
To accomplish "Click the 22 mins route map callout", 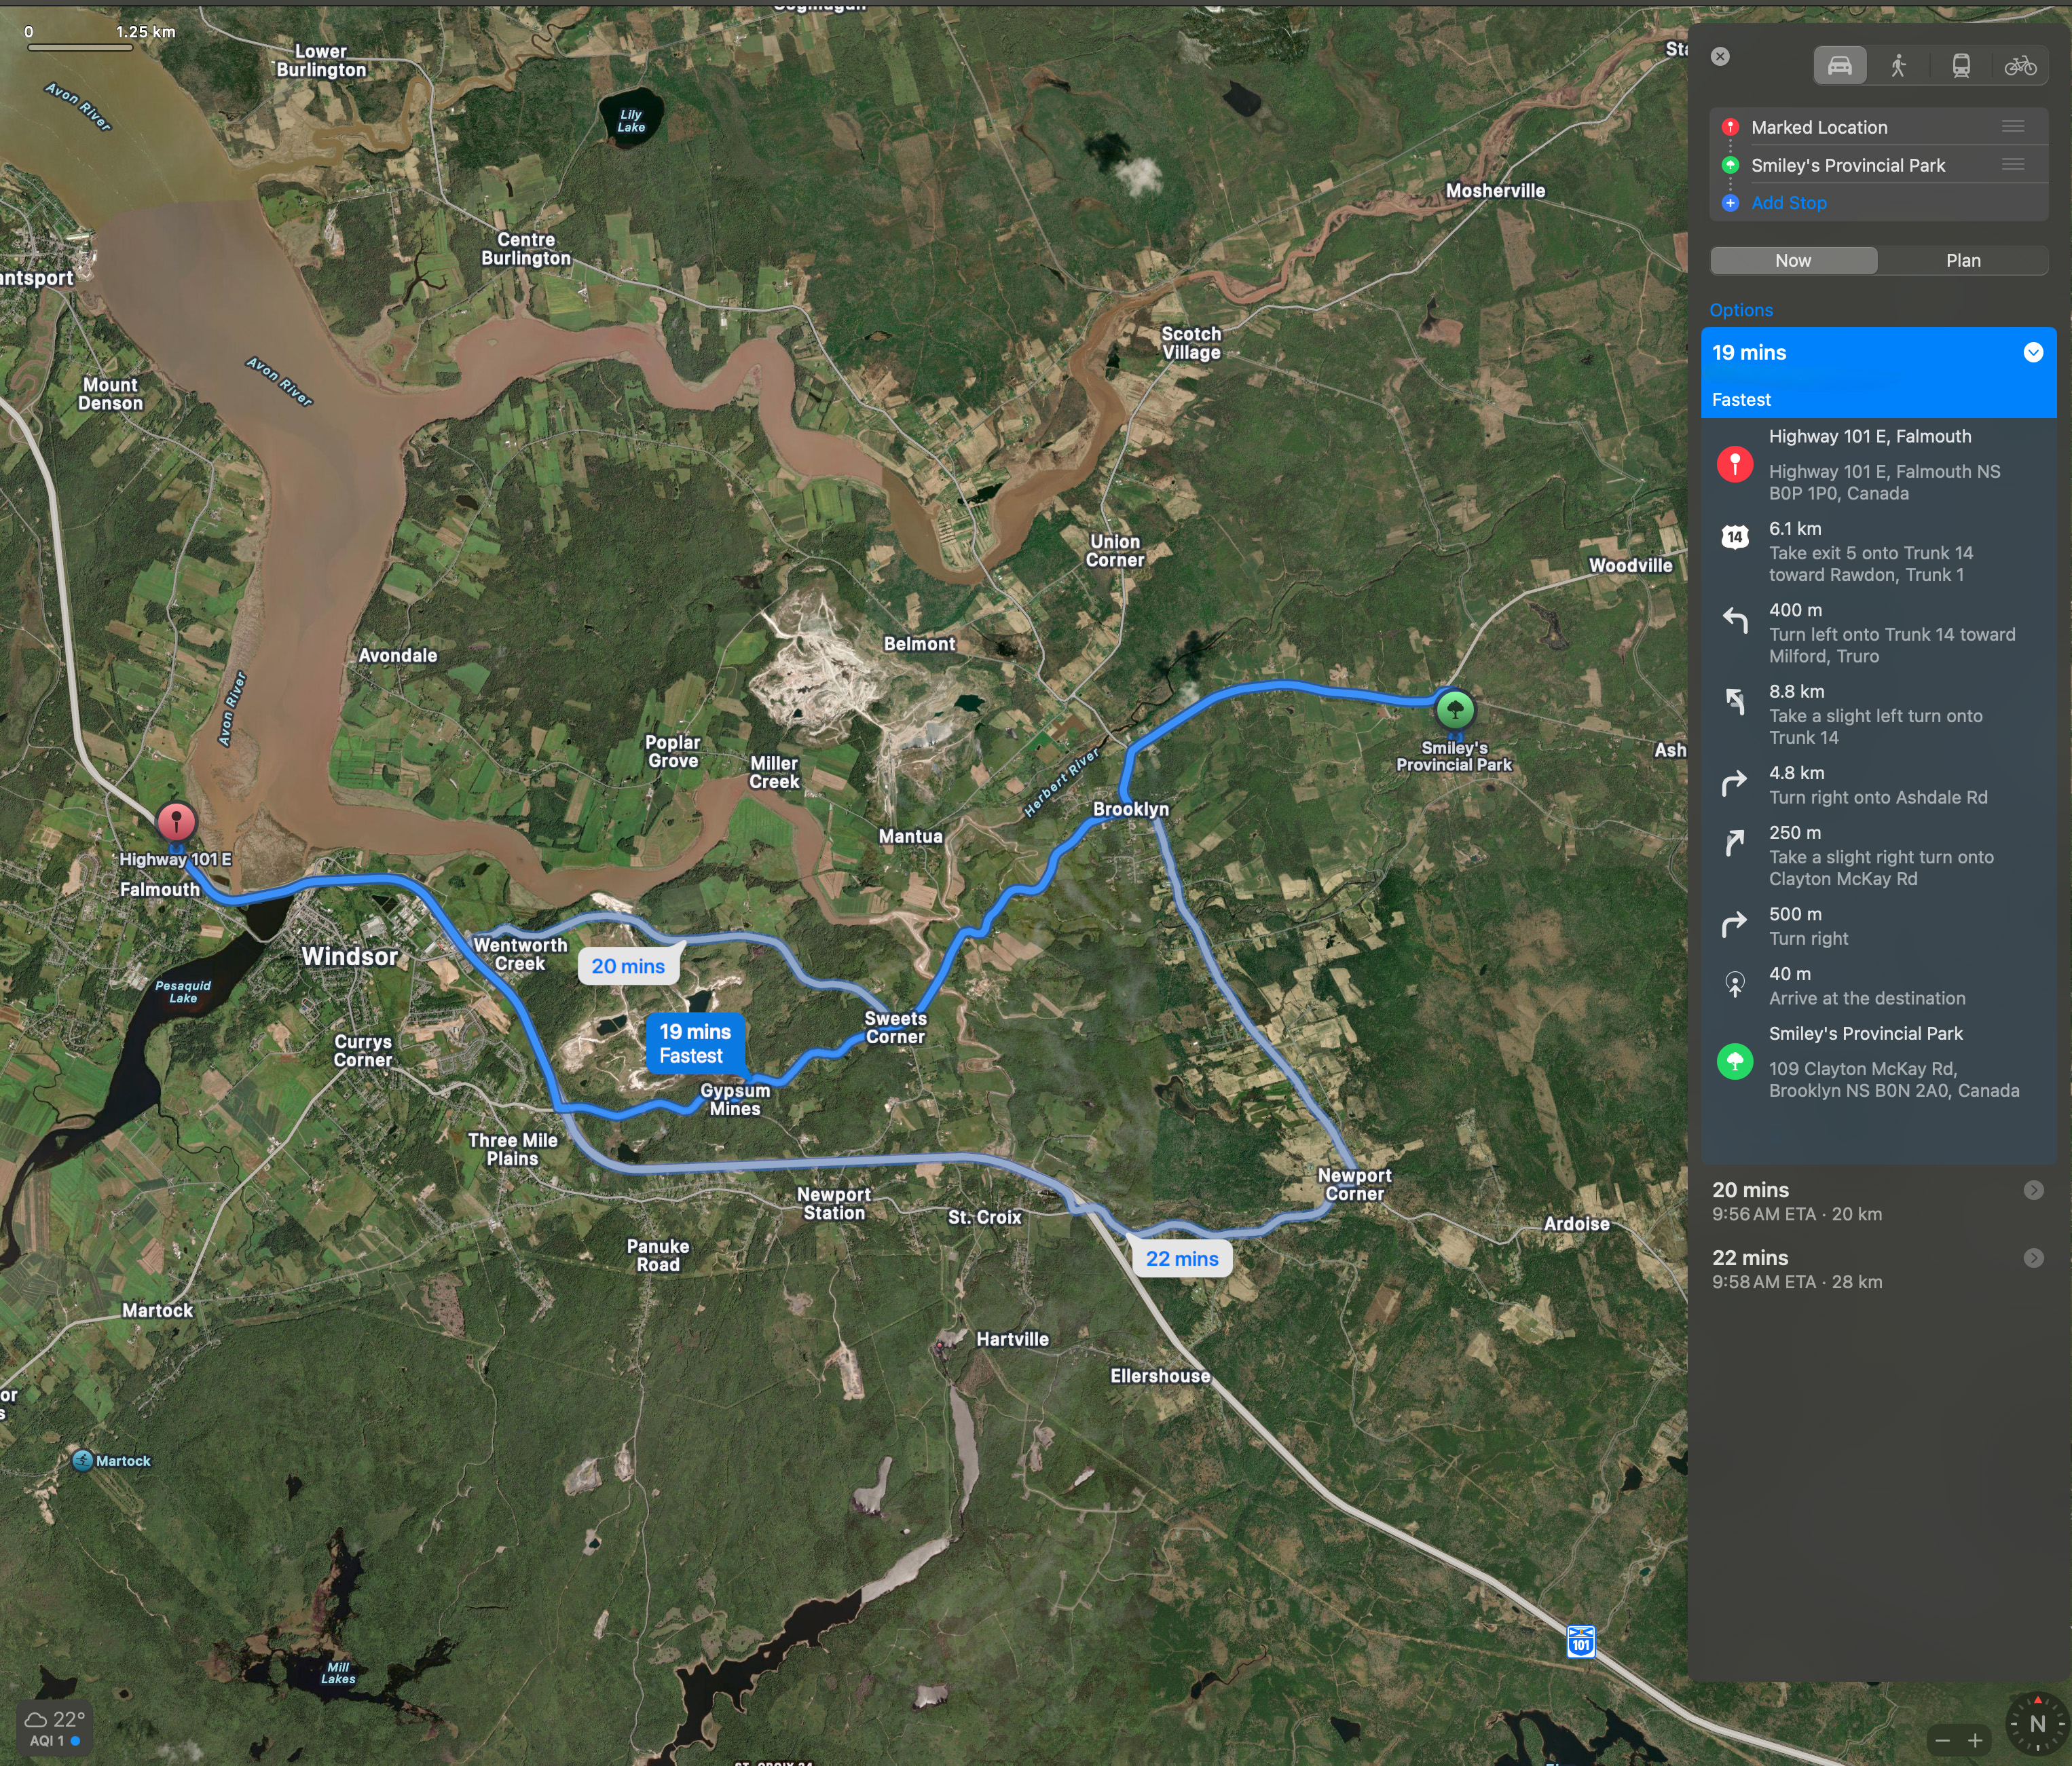I will pos(1182,1258).
